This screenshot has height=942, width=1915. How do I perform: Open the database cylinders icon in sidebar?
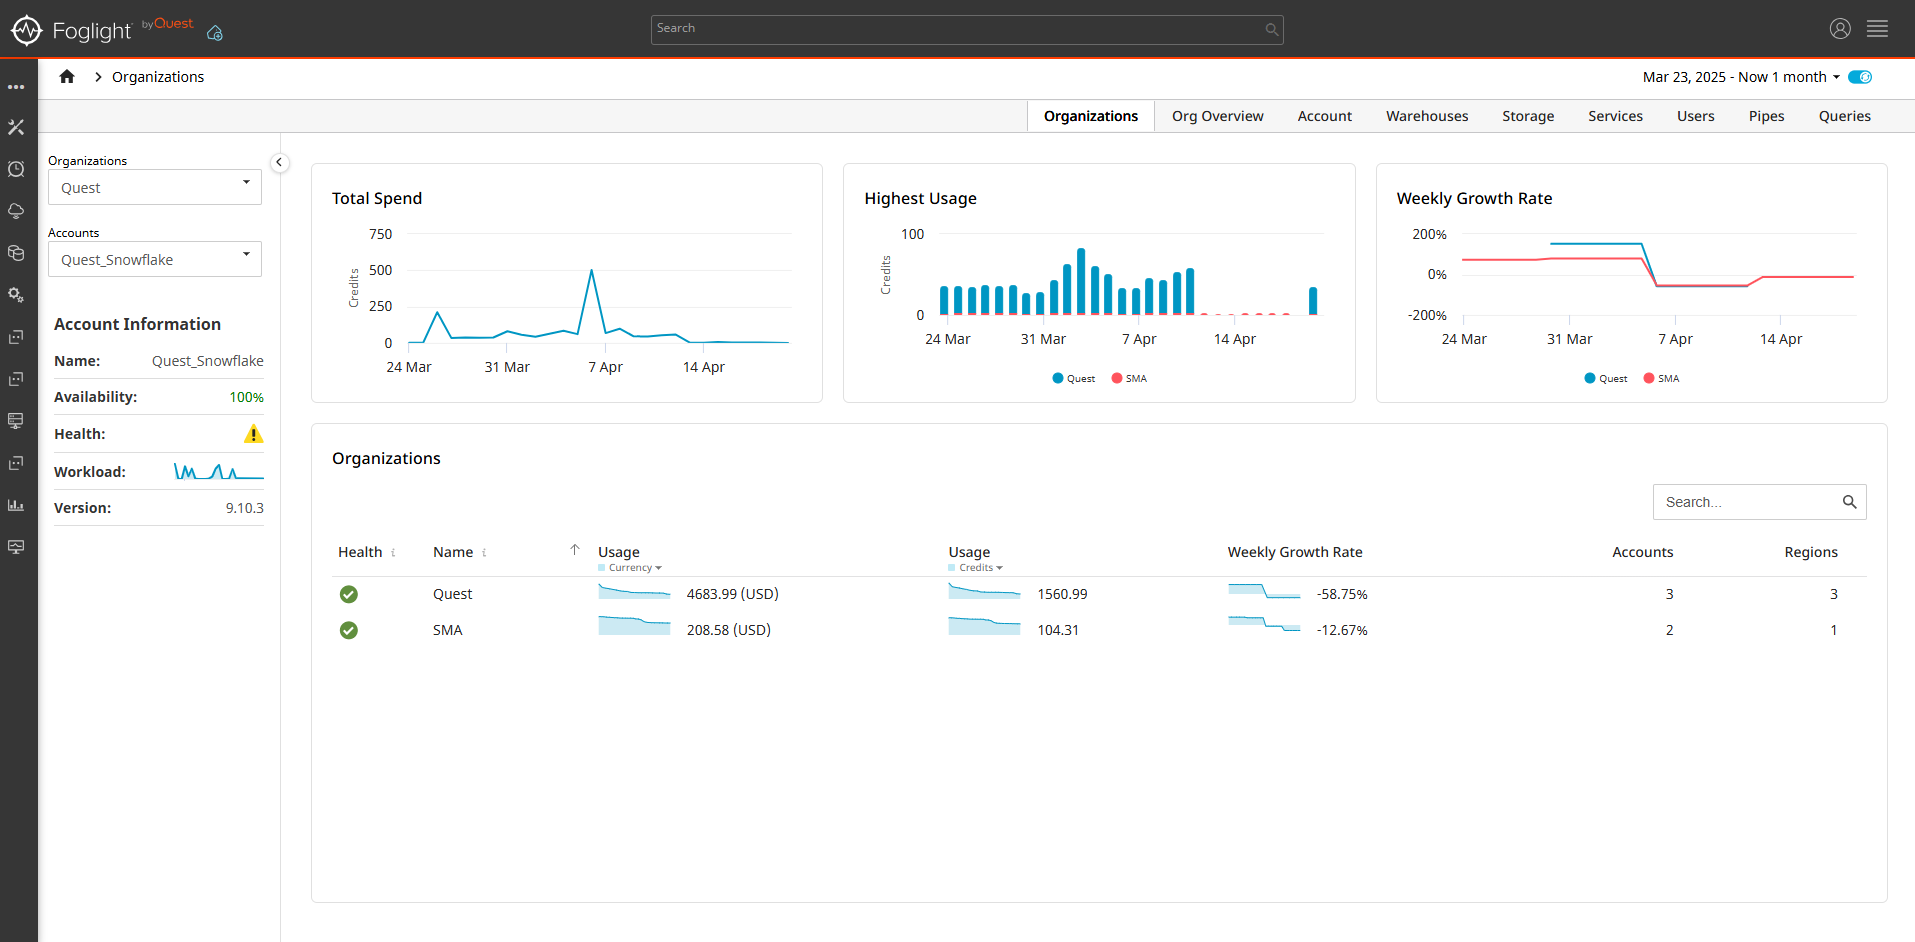coord(16,253)
